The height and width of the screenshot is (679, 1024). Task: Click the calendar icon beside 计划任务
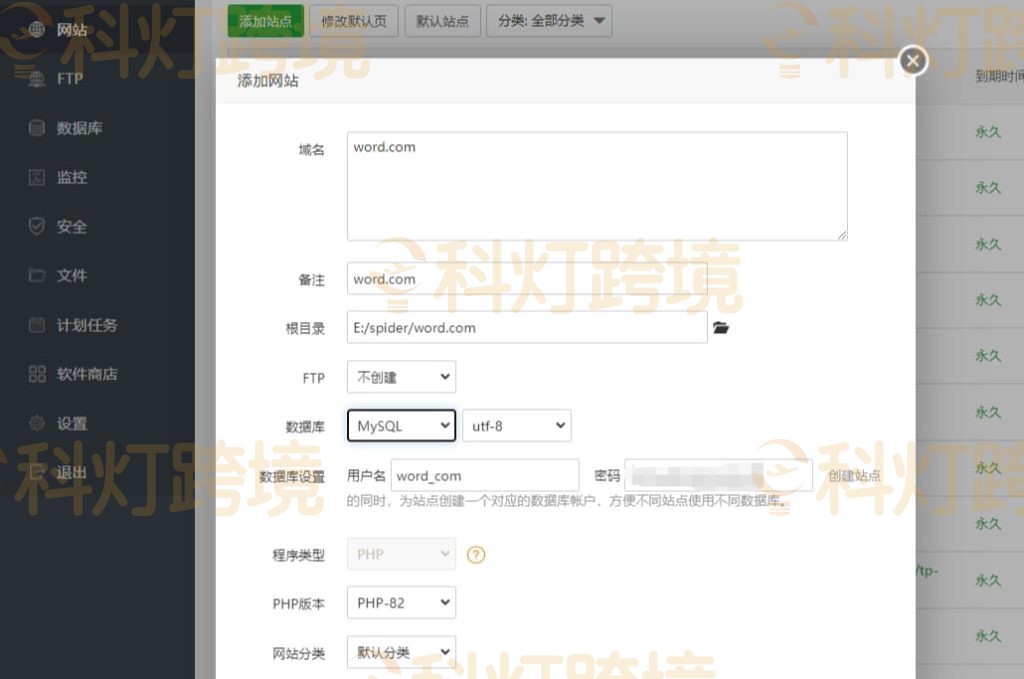(x=37, y=324)
